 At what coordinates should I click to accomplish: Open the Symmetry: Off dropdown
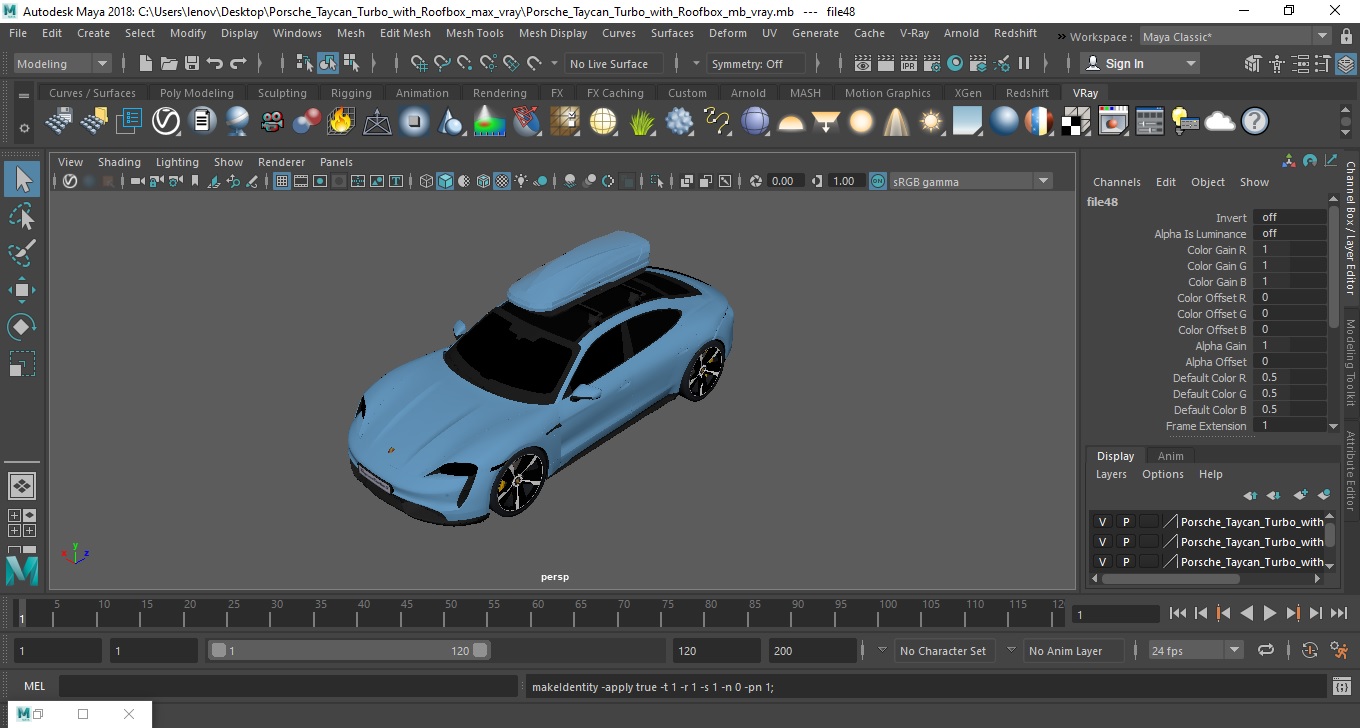[x=756, y=63]
